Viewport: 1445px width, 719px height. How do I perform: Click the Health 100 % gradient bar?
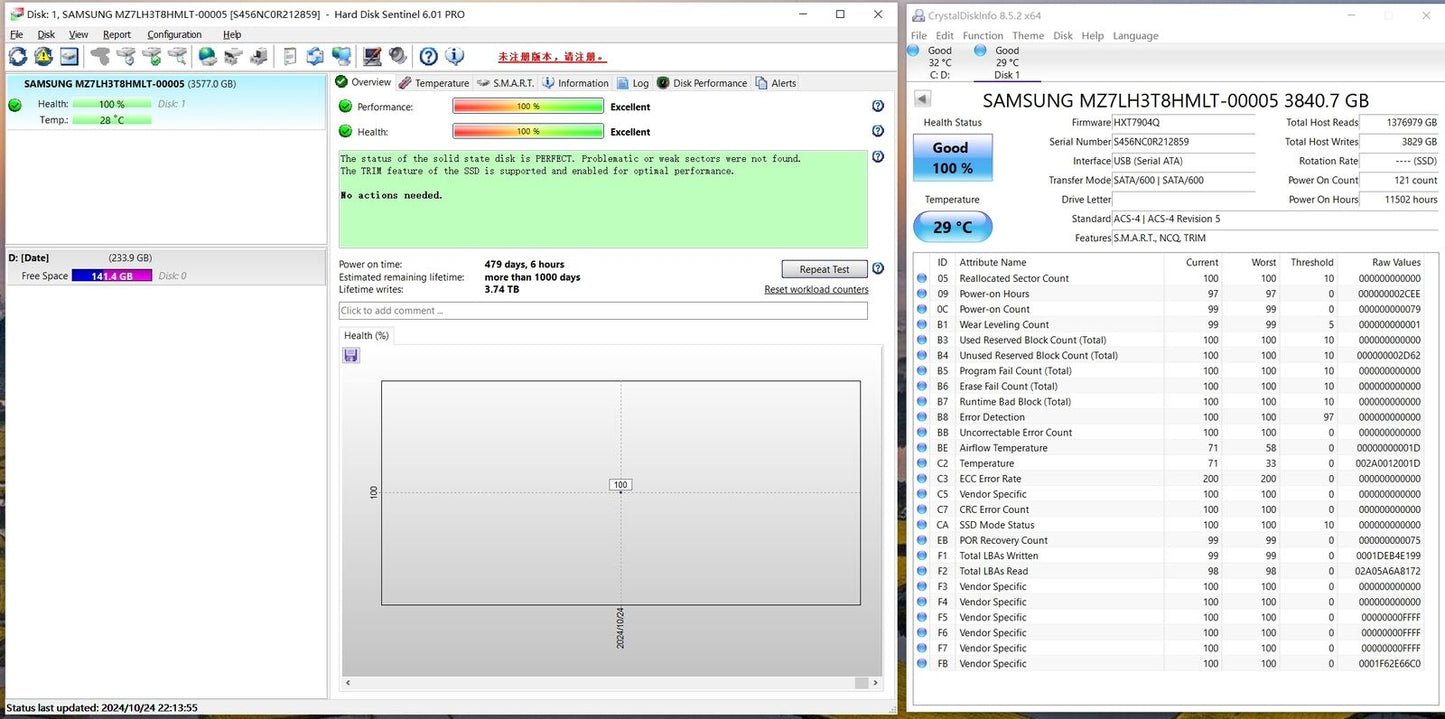[x=528, y=131]
